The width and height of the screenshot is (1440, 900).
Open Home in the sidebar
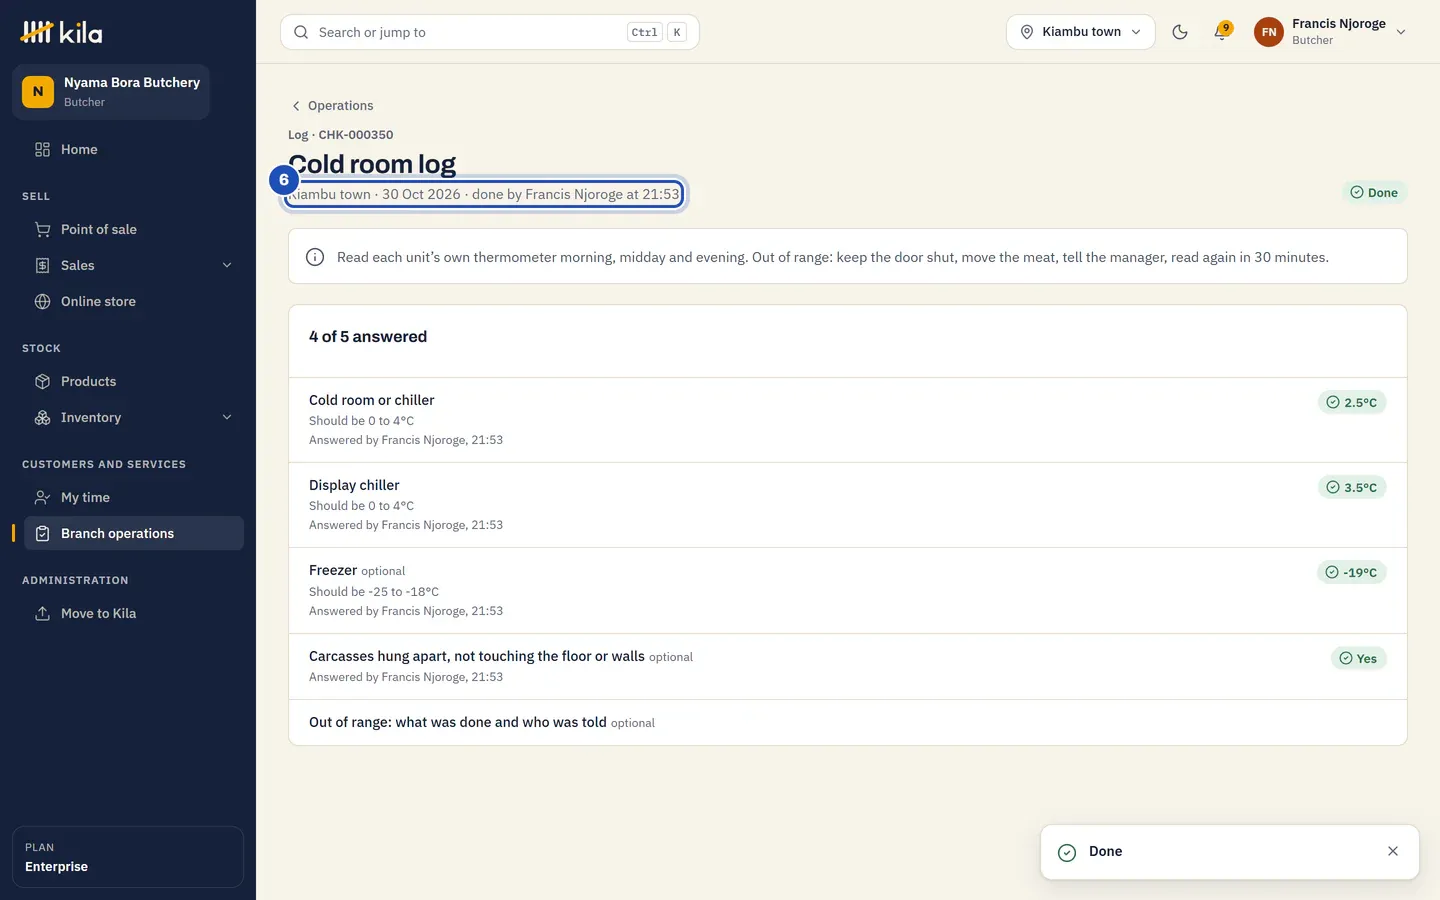[134, 149]
